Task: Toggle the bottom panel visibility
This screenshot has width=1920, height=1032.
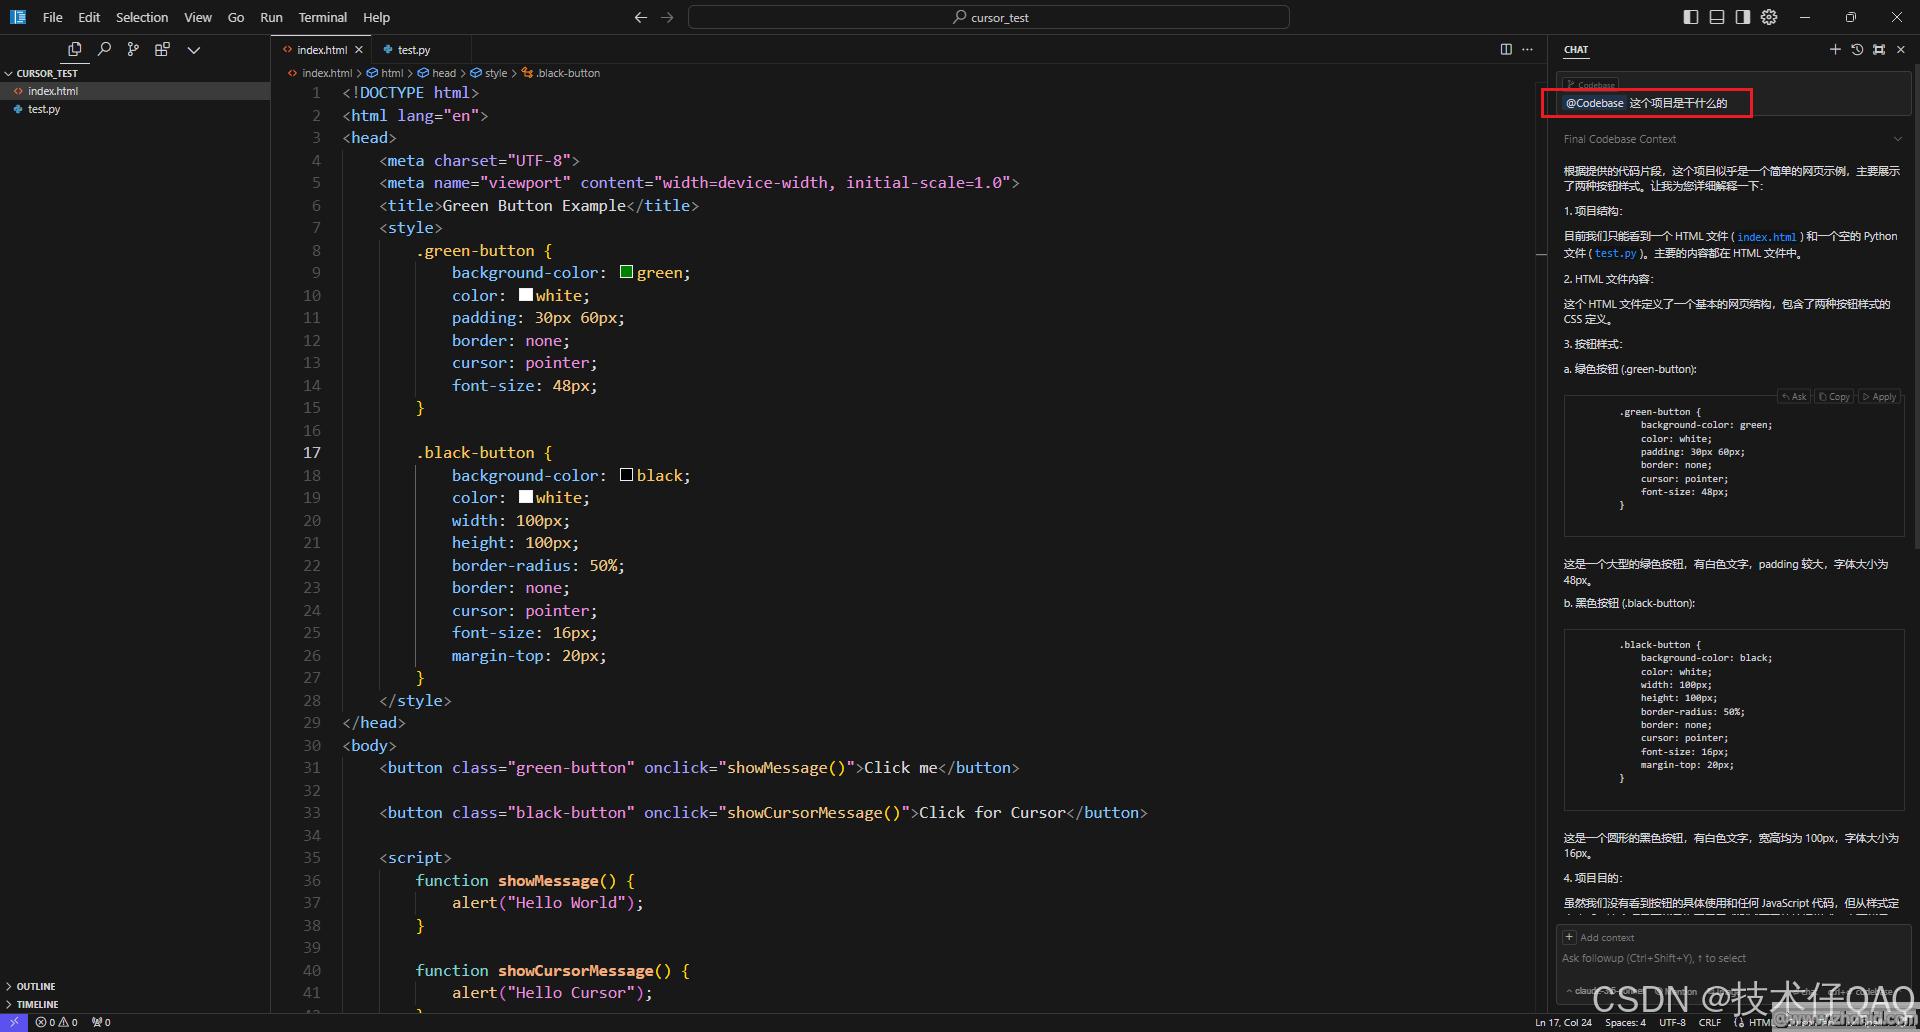Action: 1717,17
